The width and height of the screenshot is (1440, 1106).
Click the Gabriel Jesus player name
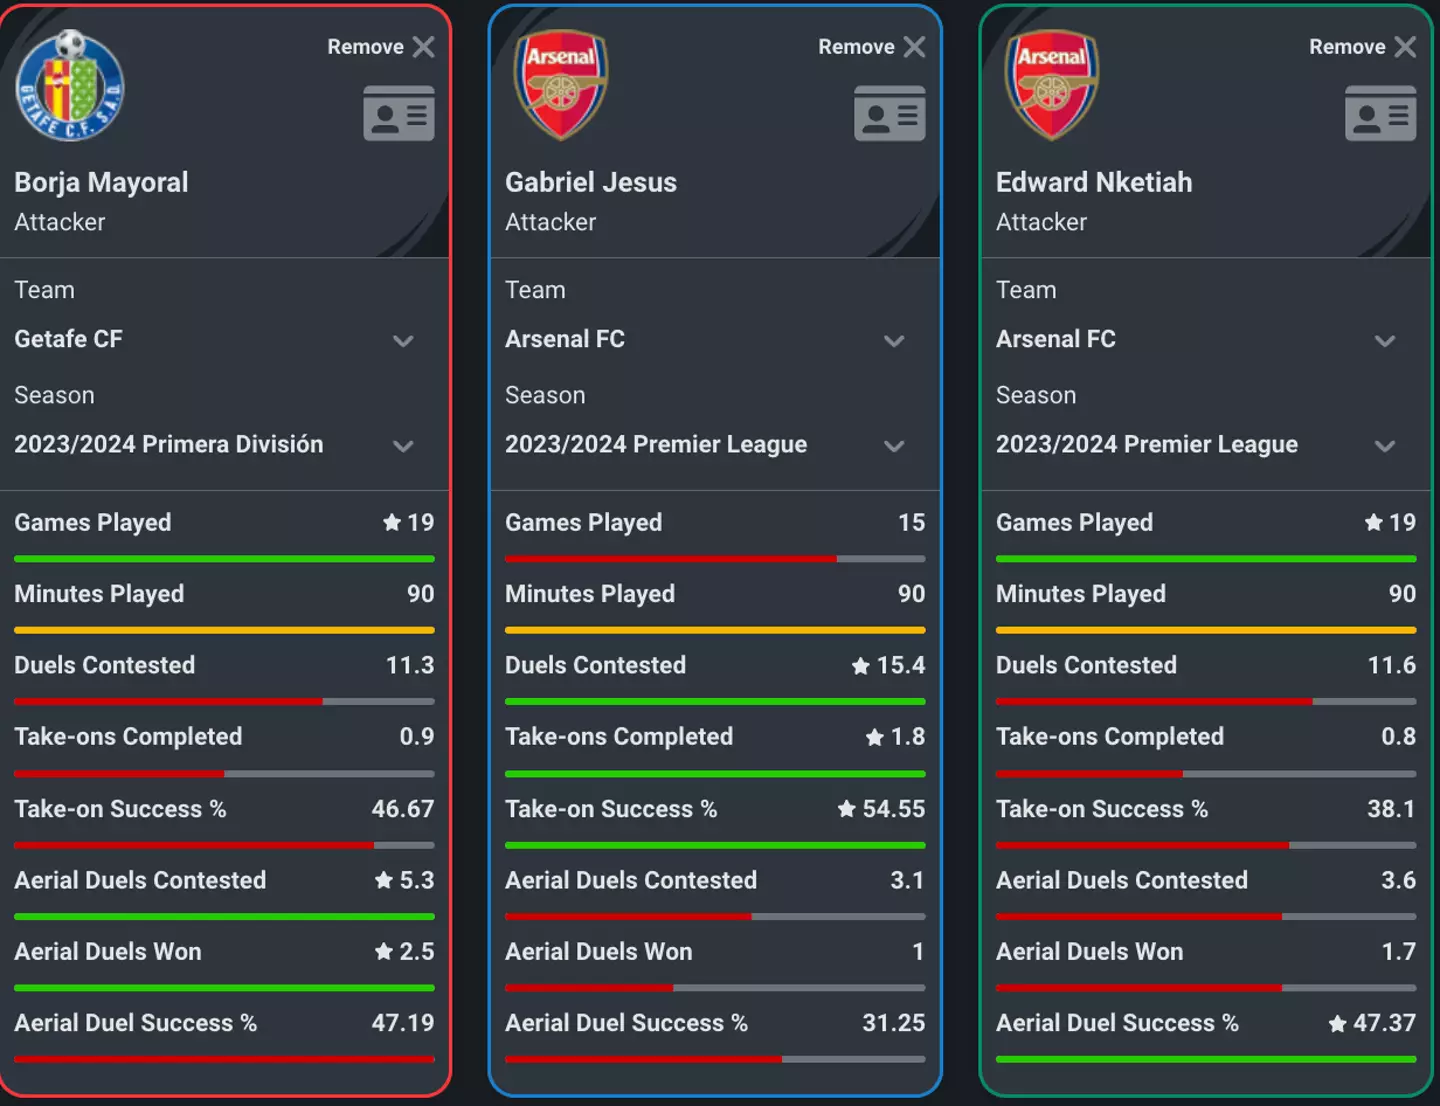pos(591,182)
